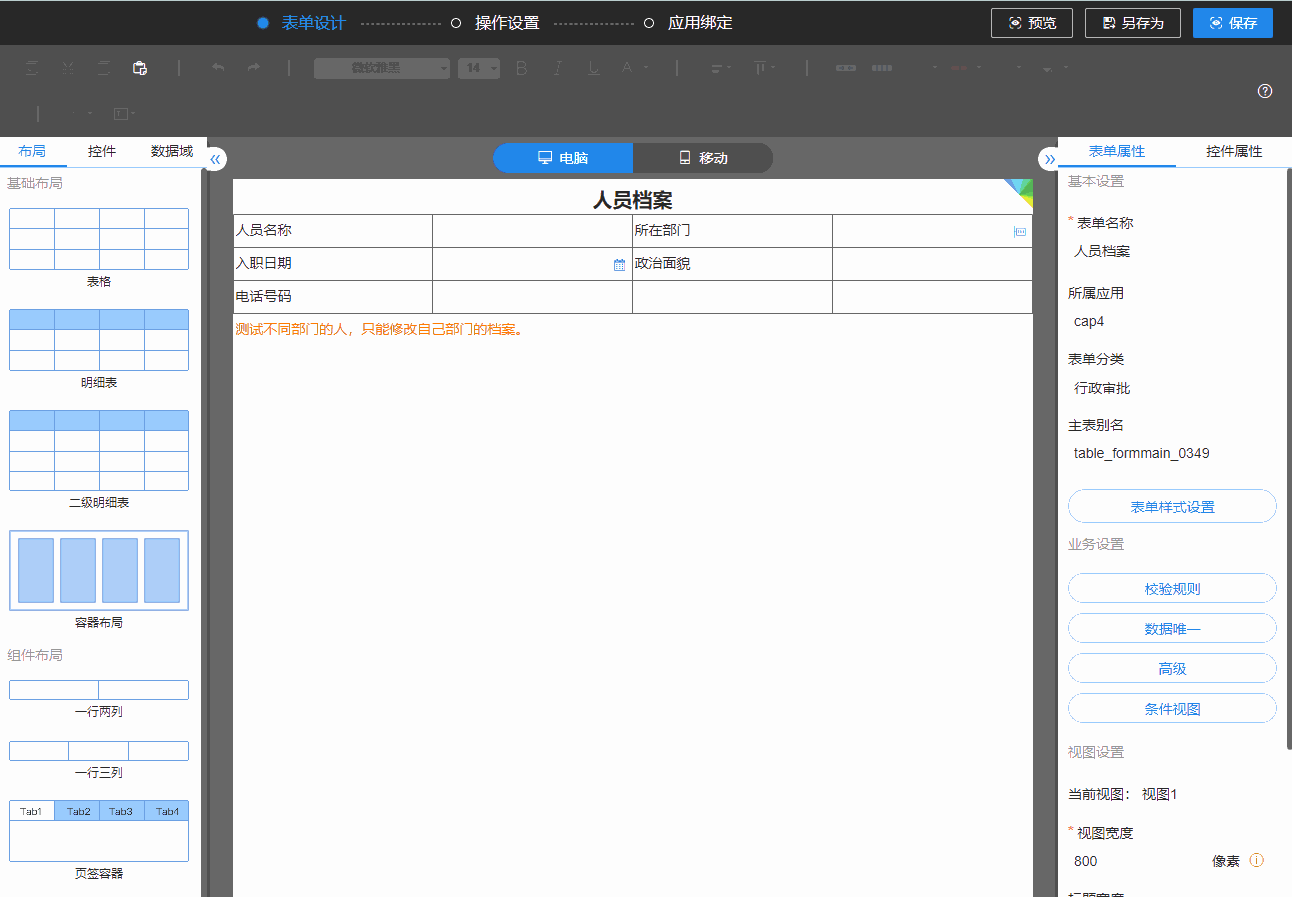Collapse the left panel with double-chevron
Image resolution: width=1292 pixels, height=897 pixels.
tap(215, 159)
